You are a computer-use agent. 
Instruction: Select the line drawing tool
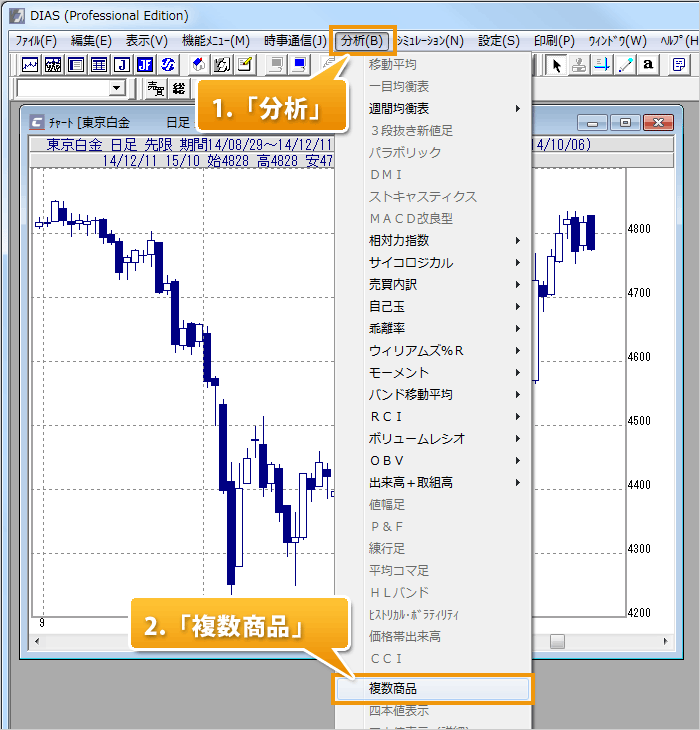tap(626, 65)
